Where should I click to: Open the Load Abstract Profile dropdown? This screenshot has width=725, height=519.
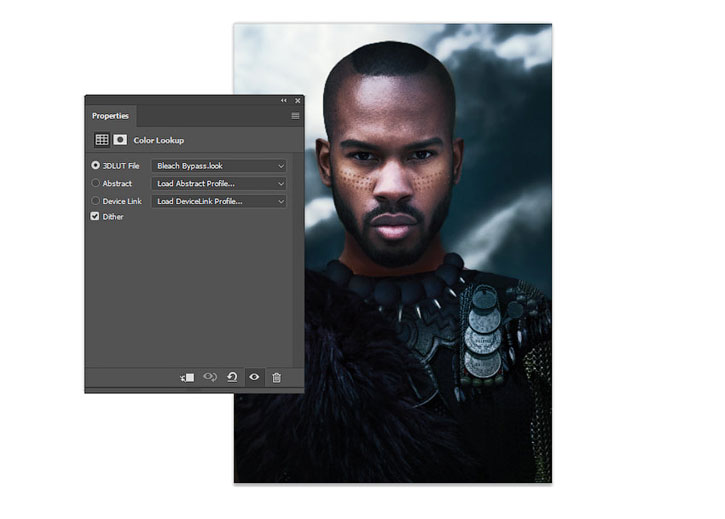coord(219,184)
